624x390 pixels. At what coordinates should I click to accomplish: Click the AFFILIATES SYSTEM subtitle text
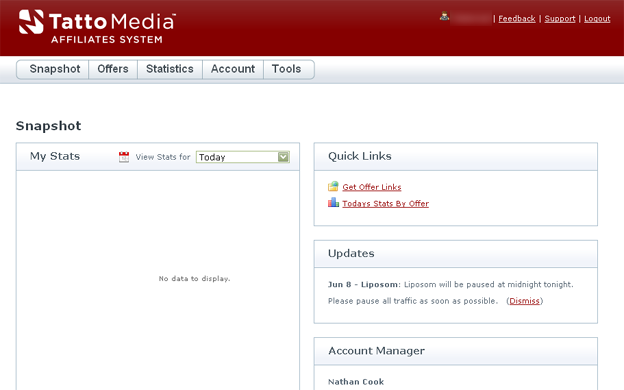pos(107,39)
